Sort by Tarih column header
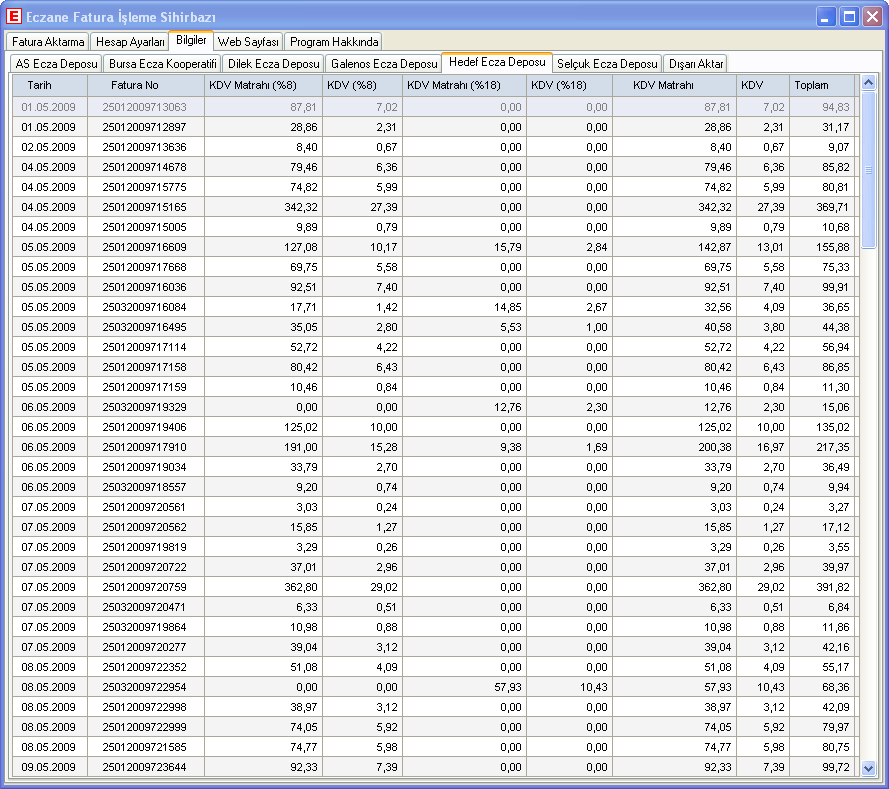This screenshot has width=889, height=789. 40,85
